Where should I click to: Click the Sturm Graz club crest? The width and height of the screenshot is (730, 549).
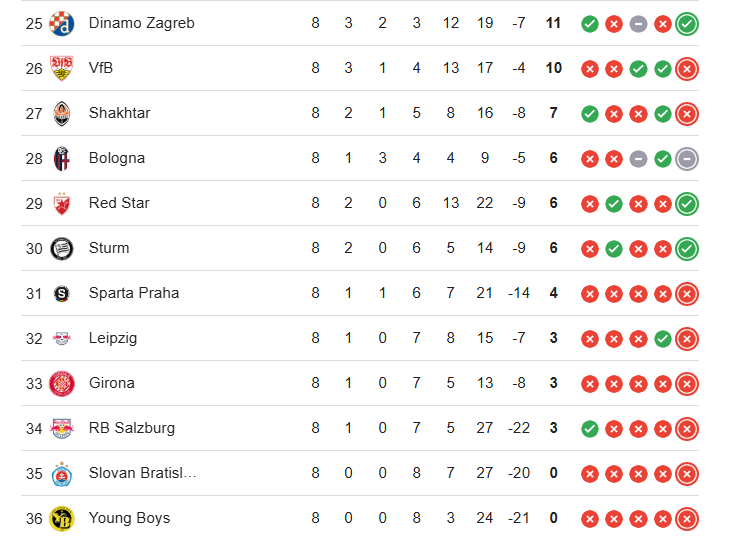pos(61,249)
